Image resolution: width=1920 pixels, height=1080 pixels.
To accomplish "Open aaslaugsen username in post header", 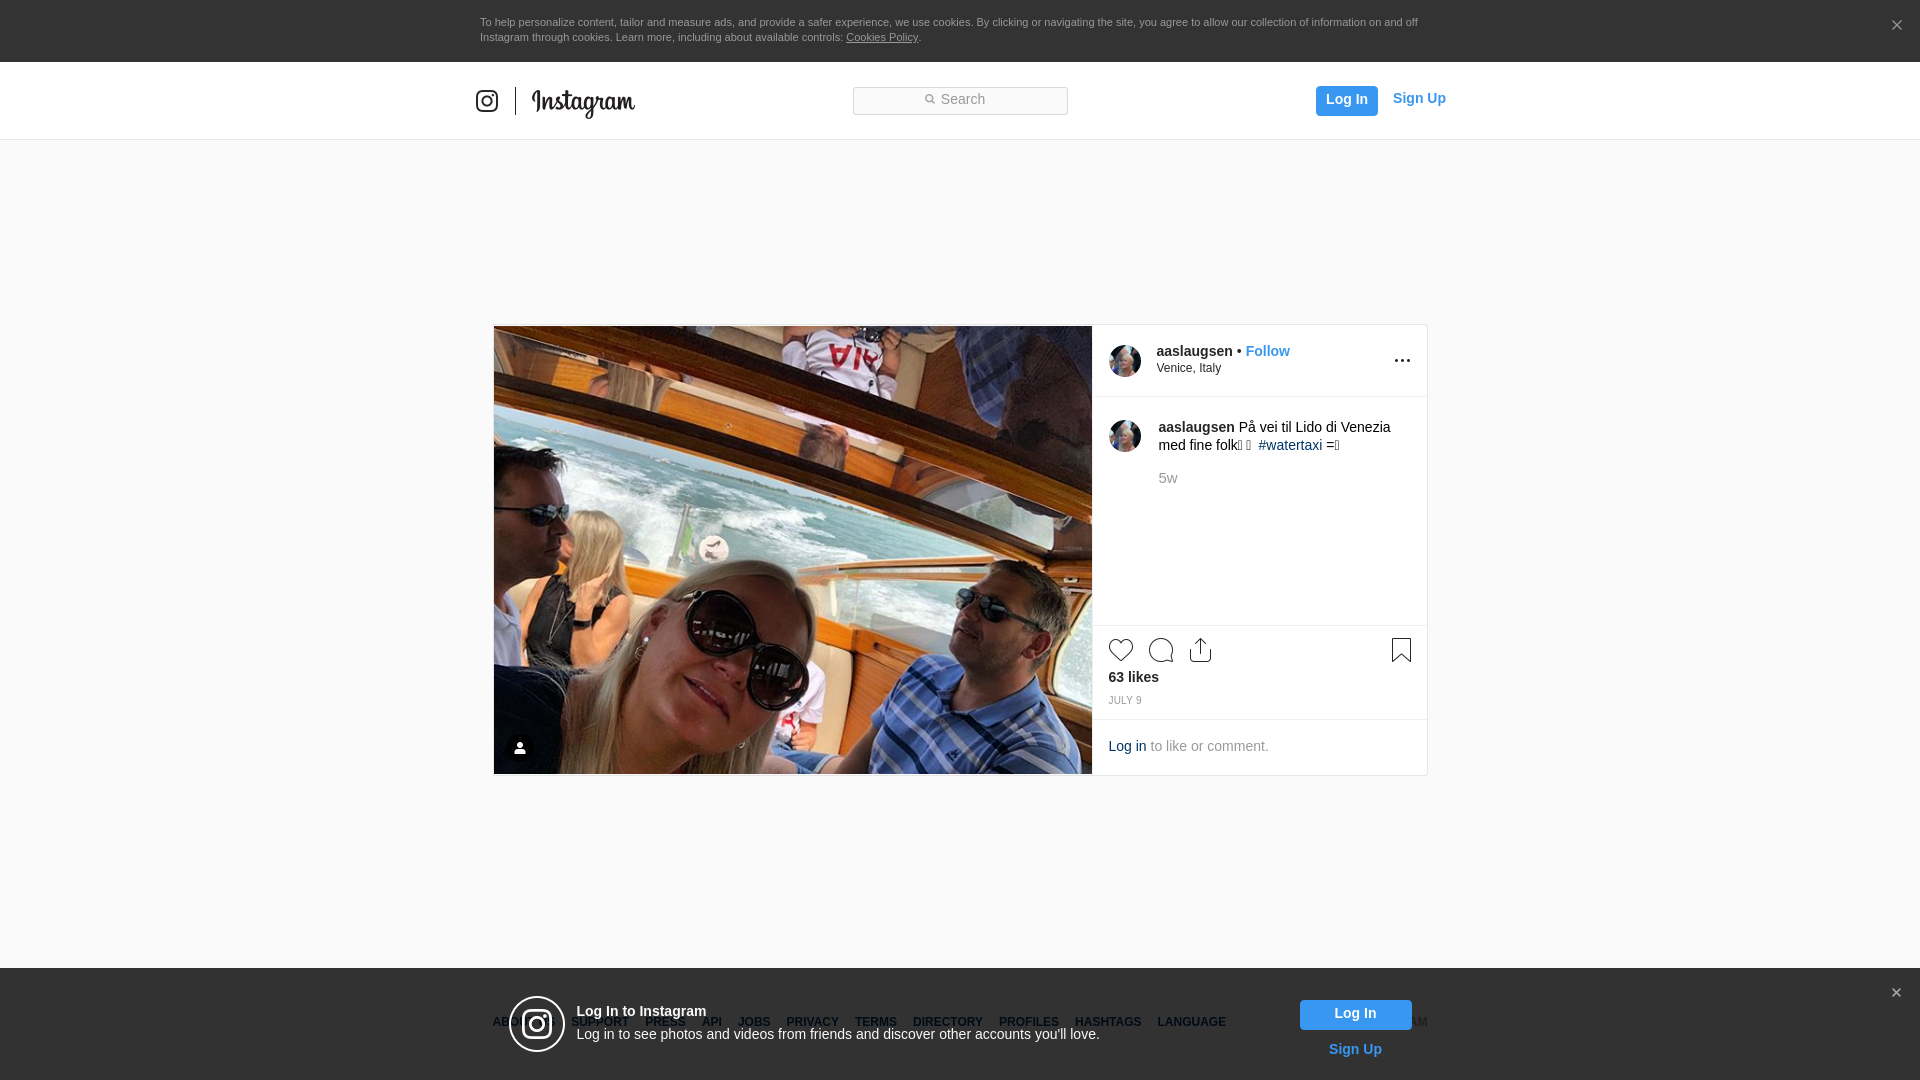I will point(1194,351).
